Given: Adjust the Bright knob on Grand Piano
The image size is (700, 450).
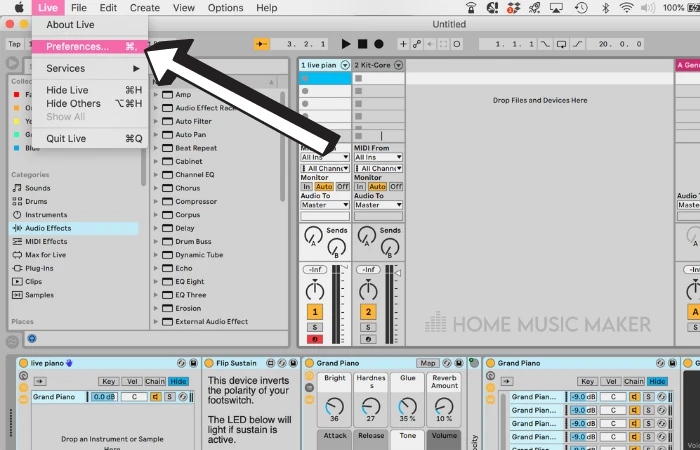Looking at the screenshot, I should click(x=334, y=407).
